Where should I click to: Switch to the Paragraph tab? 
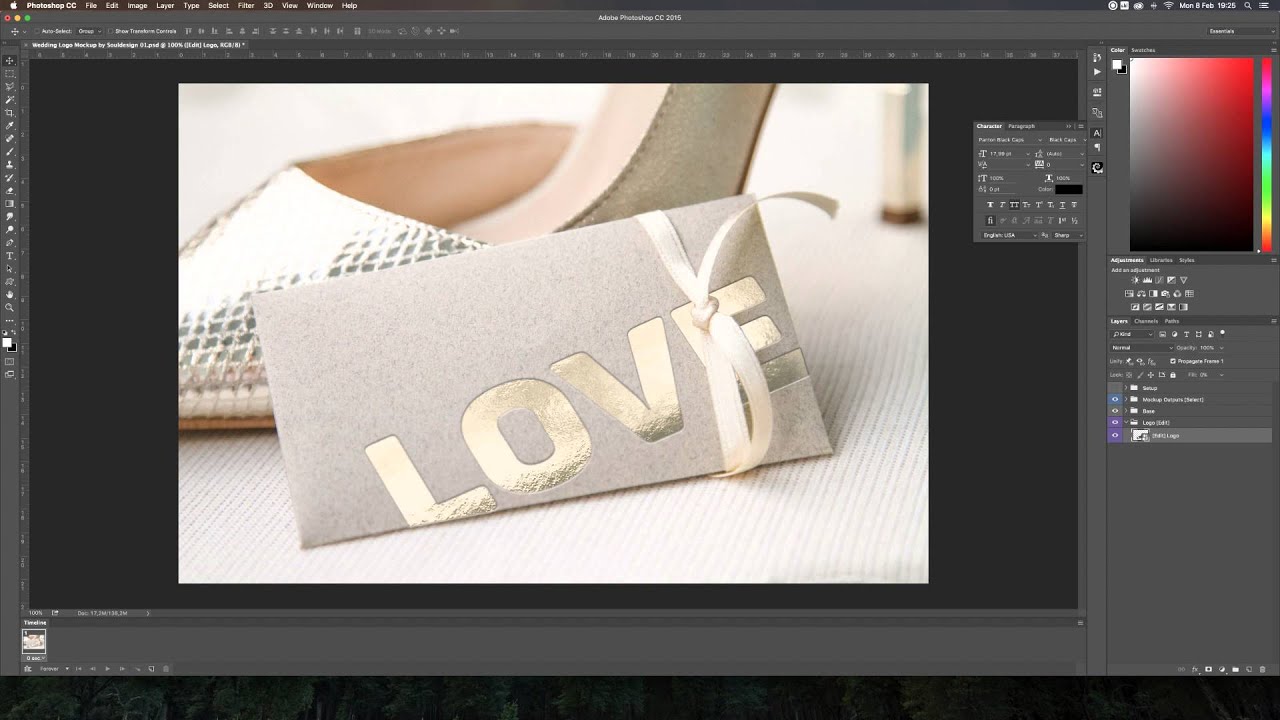pyautogui.click(x=1021, y=126)
